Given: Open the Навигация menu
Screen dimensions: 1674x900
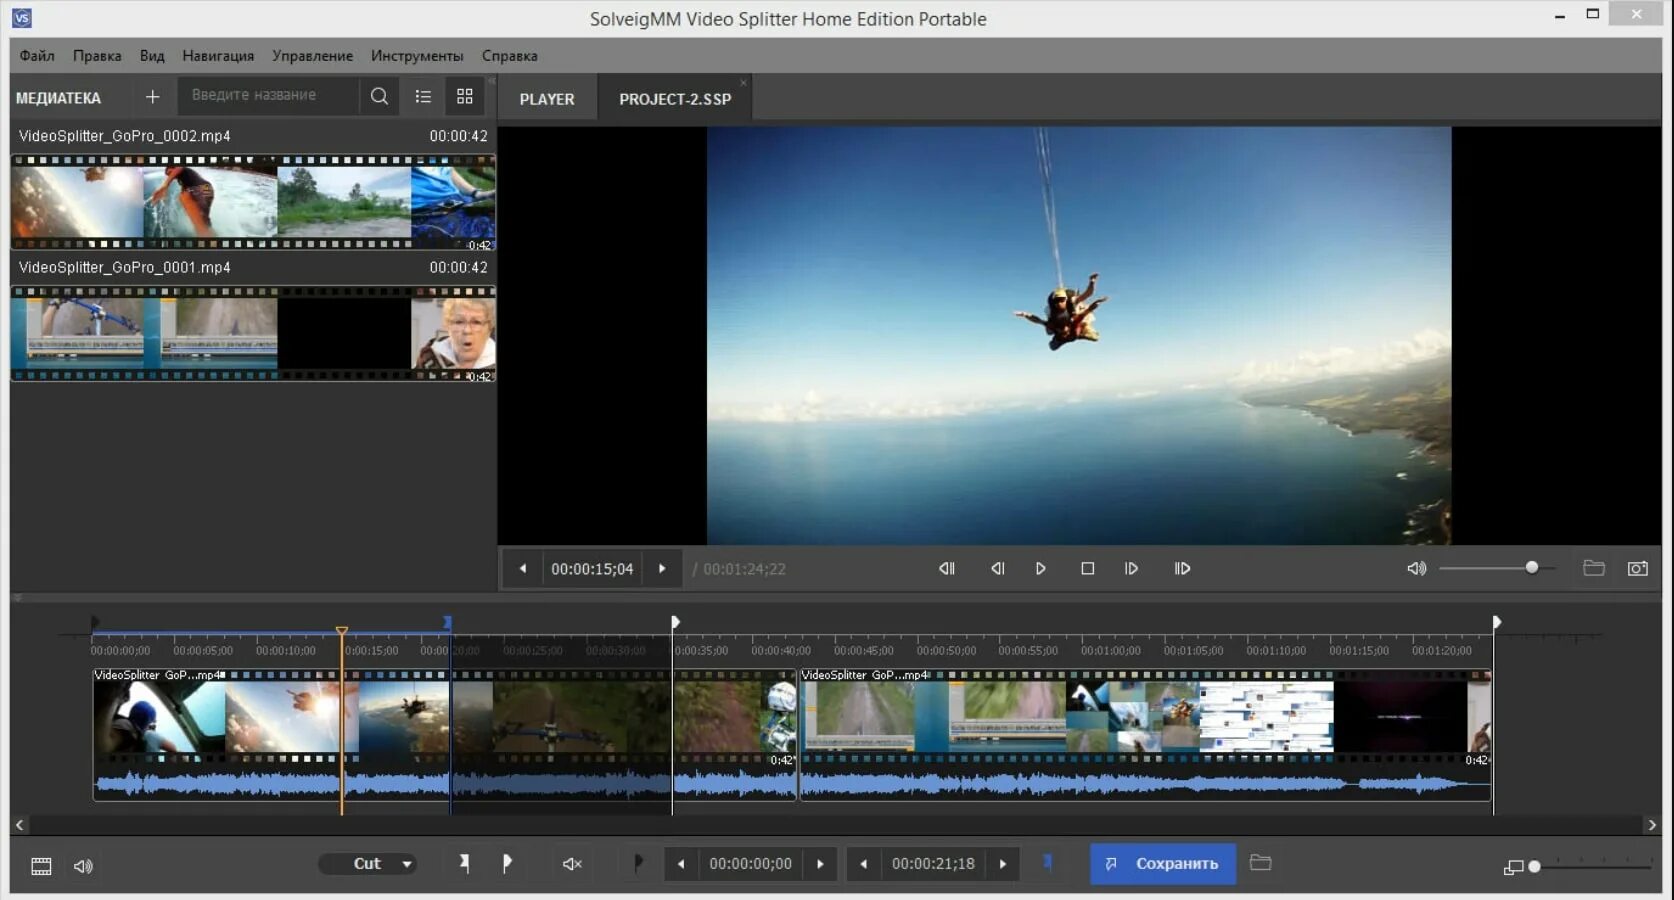Looking at the screenshot, I should coord(218,56).
